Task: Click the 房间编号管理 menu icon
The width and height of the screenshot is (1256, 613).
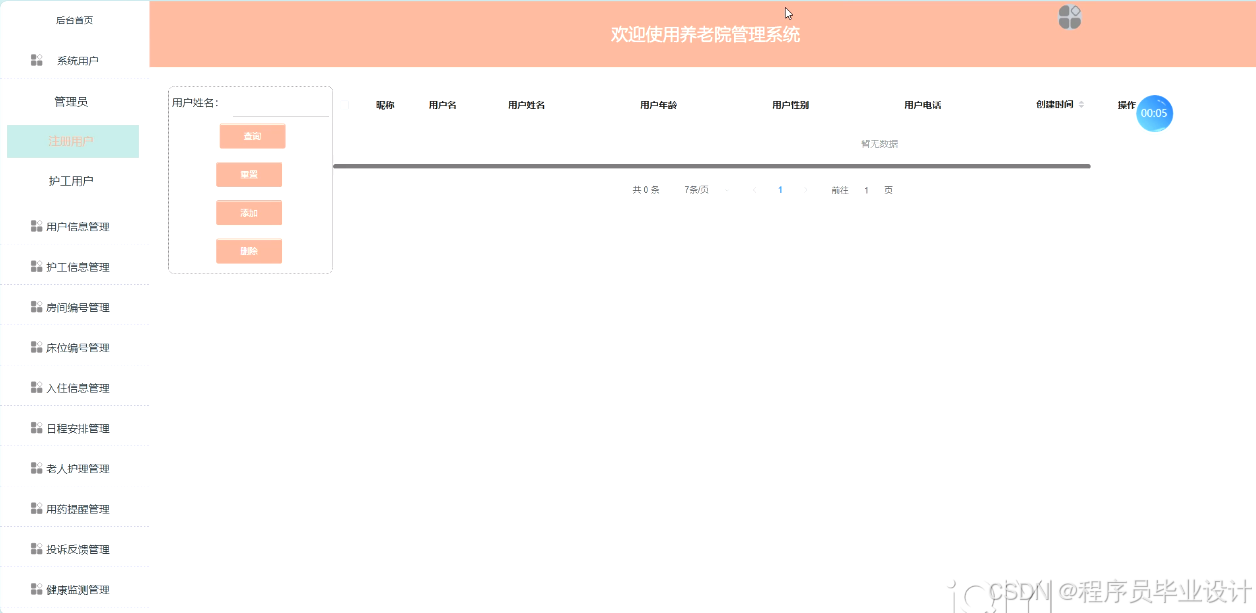Action: click(37, 307)
